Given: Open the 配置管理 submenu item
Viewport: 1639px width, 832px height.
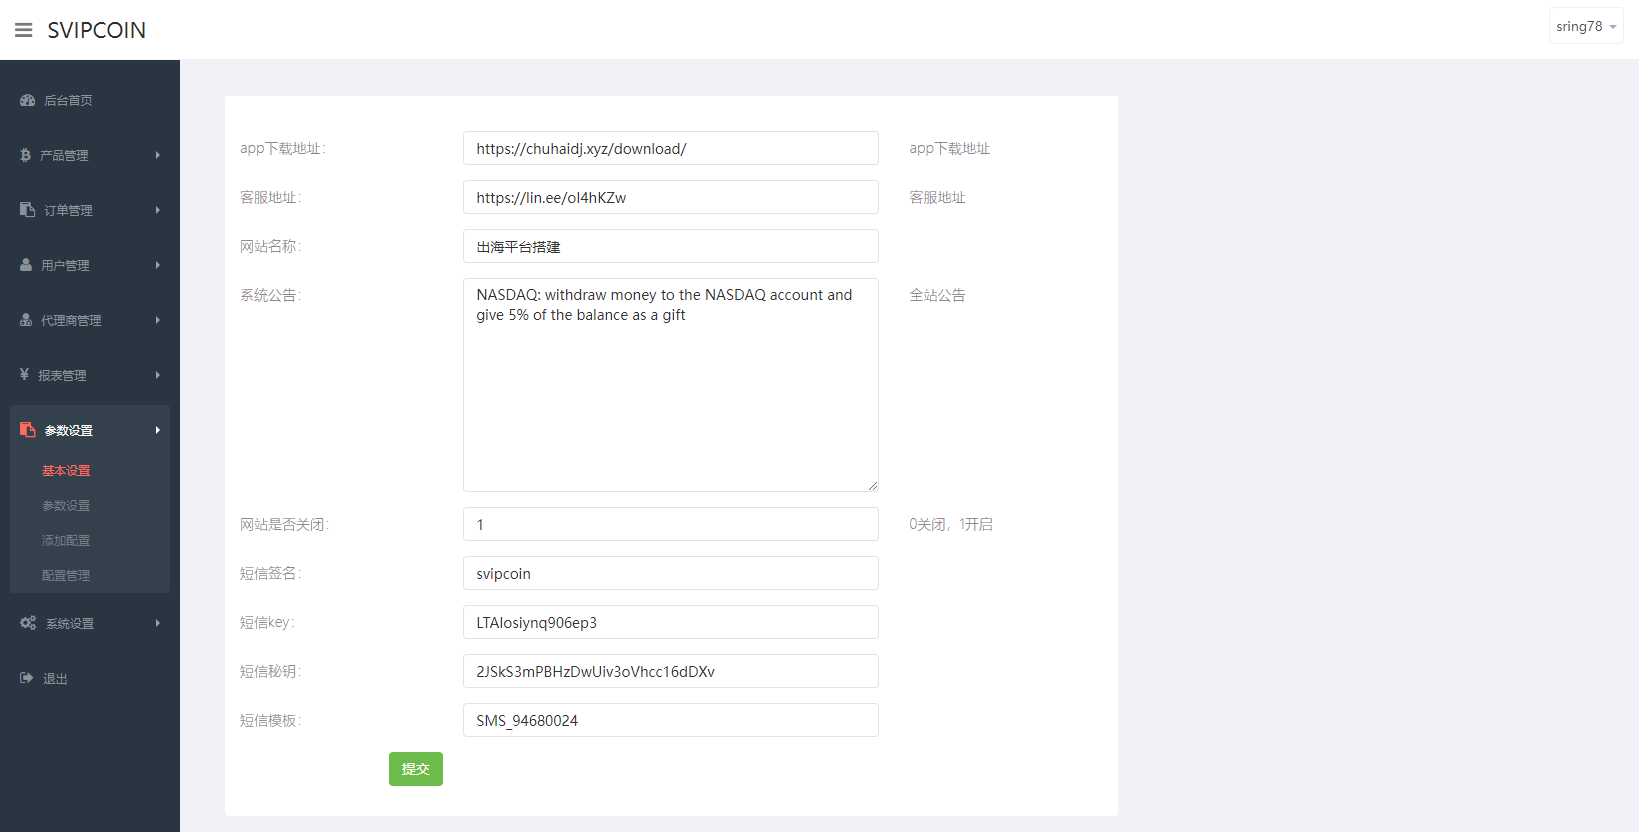Looking at the screenshot, I should (66, 576).
